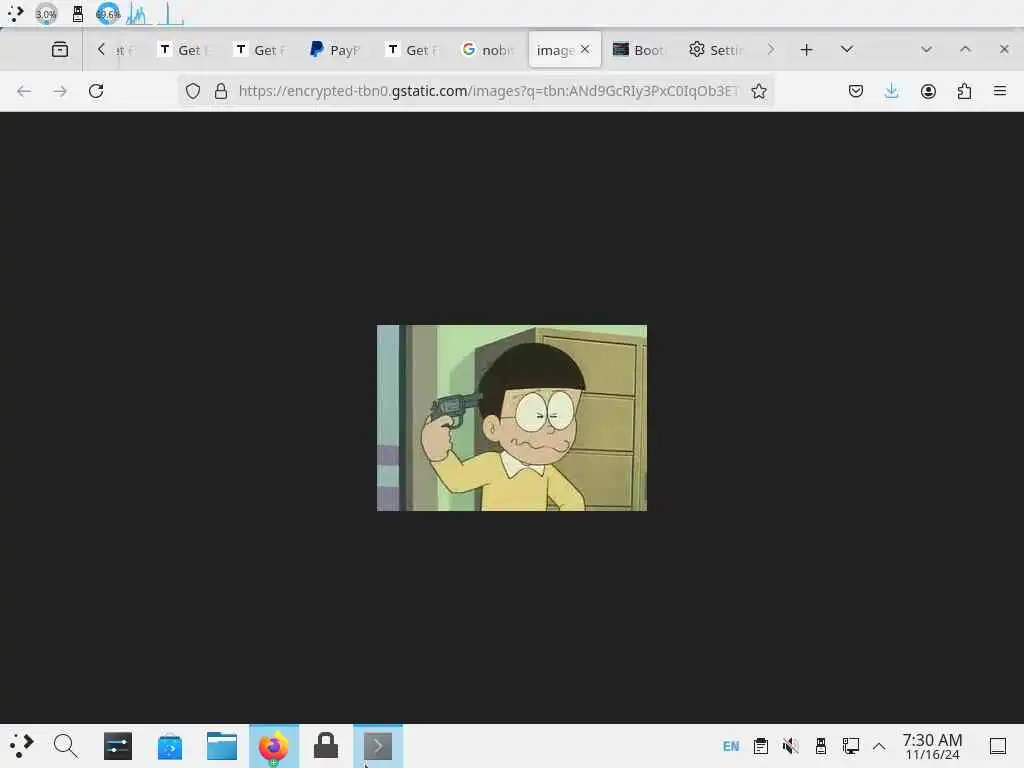This screenshot has width=1024, height=768.
Task: Open a new tab with the plus button
Action: (x=807, y=50)
